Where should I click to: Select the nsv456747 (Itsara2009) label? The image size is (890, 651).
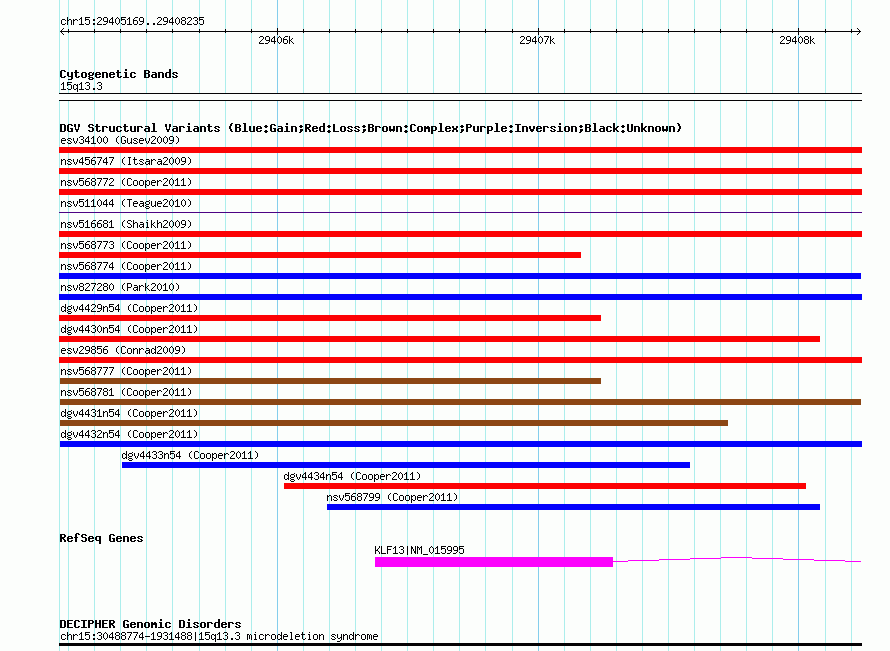tap(126, 161)
